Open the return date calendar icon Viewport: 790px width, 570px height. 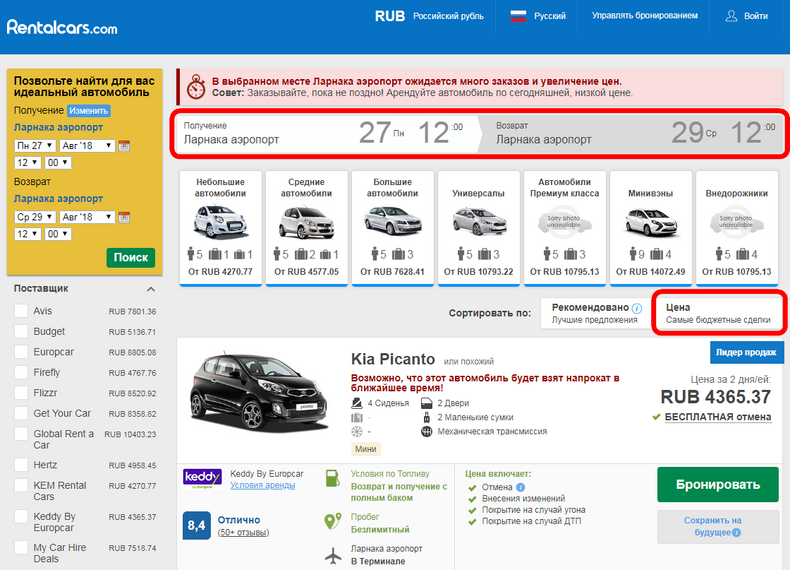(x=124, y=217)
